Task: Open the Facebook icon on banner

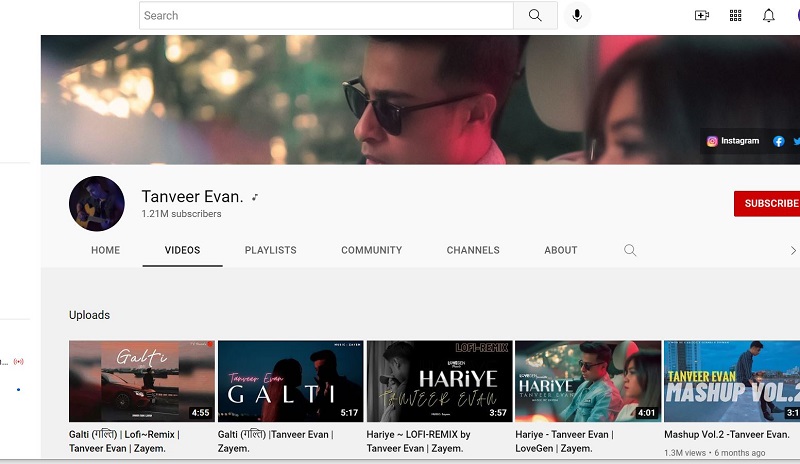Action: click(779, 141)
